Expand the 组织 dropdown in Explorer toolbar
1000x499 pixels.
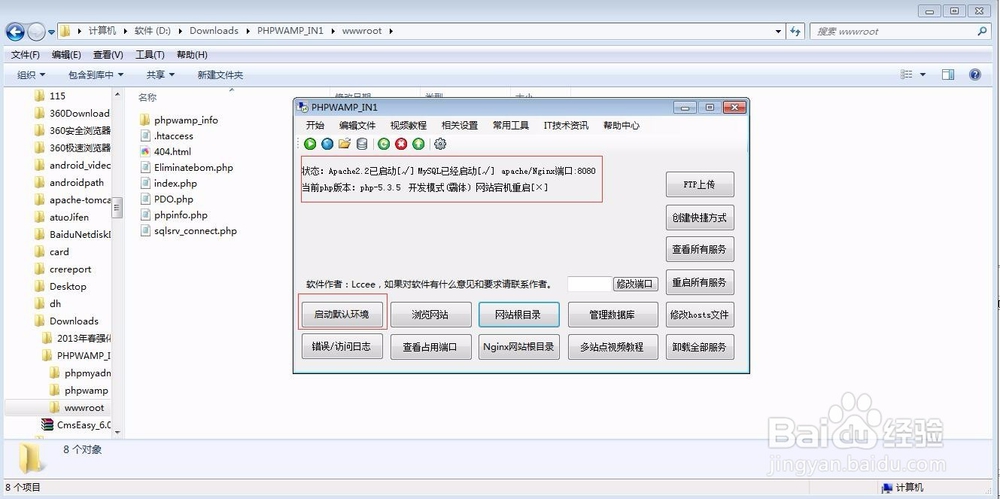tap(31, 75)
